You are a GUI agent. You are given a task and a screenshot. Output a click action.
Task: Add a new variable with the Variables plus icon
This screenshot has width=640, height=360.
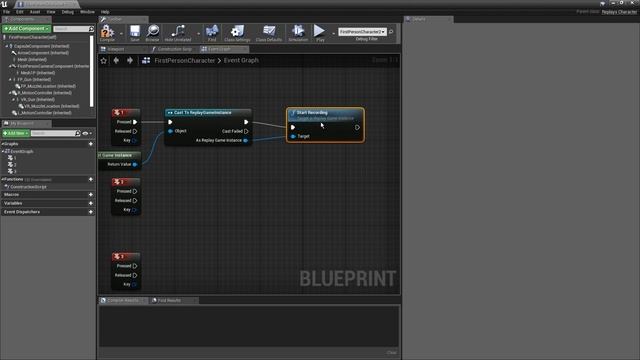tap(91, 203)
